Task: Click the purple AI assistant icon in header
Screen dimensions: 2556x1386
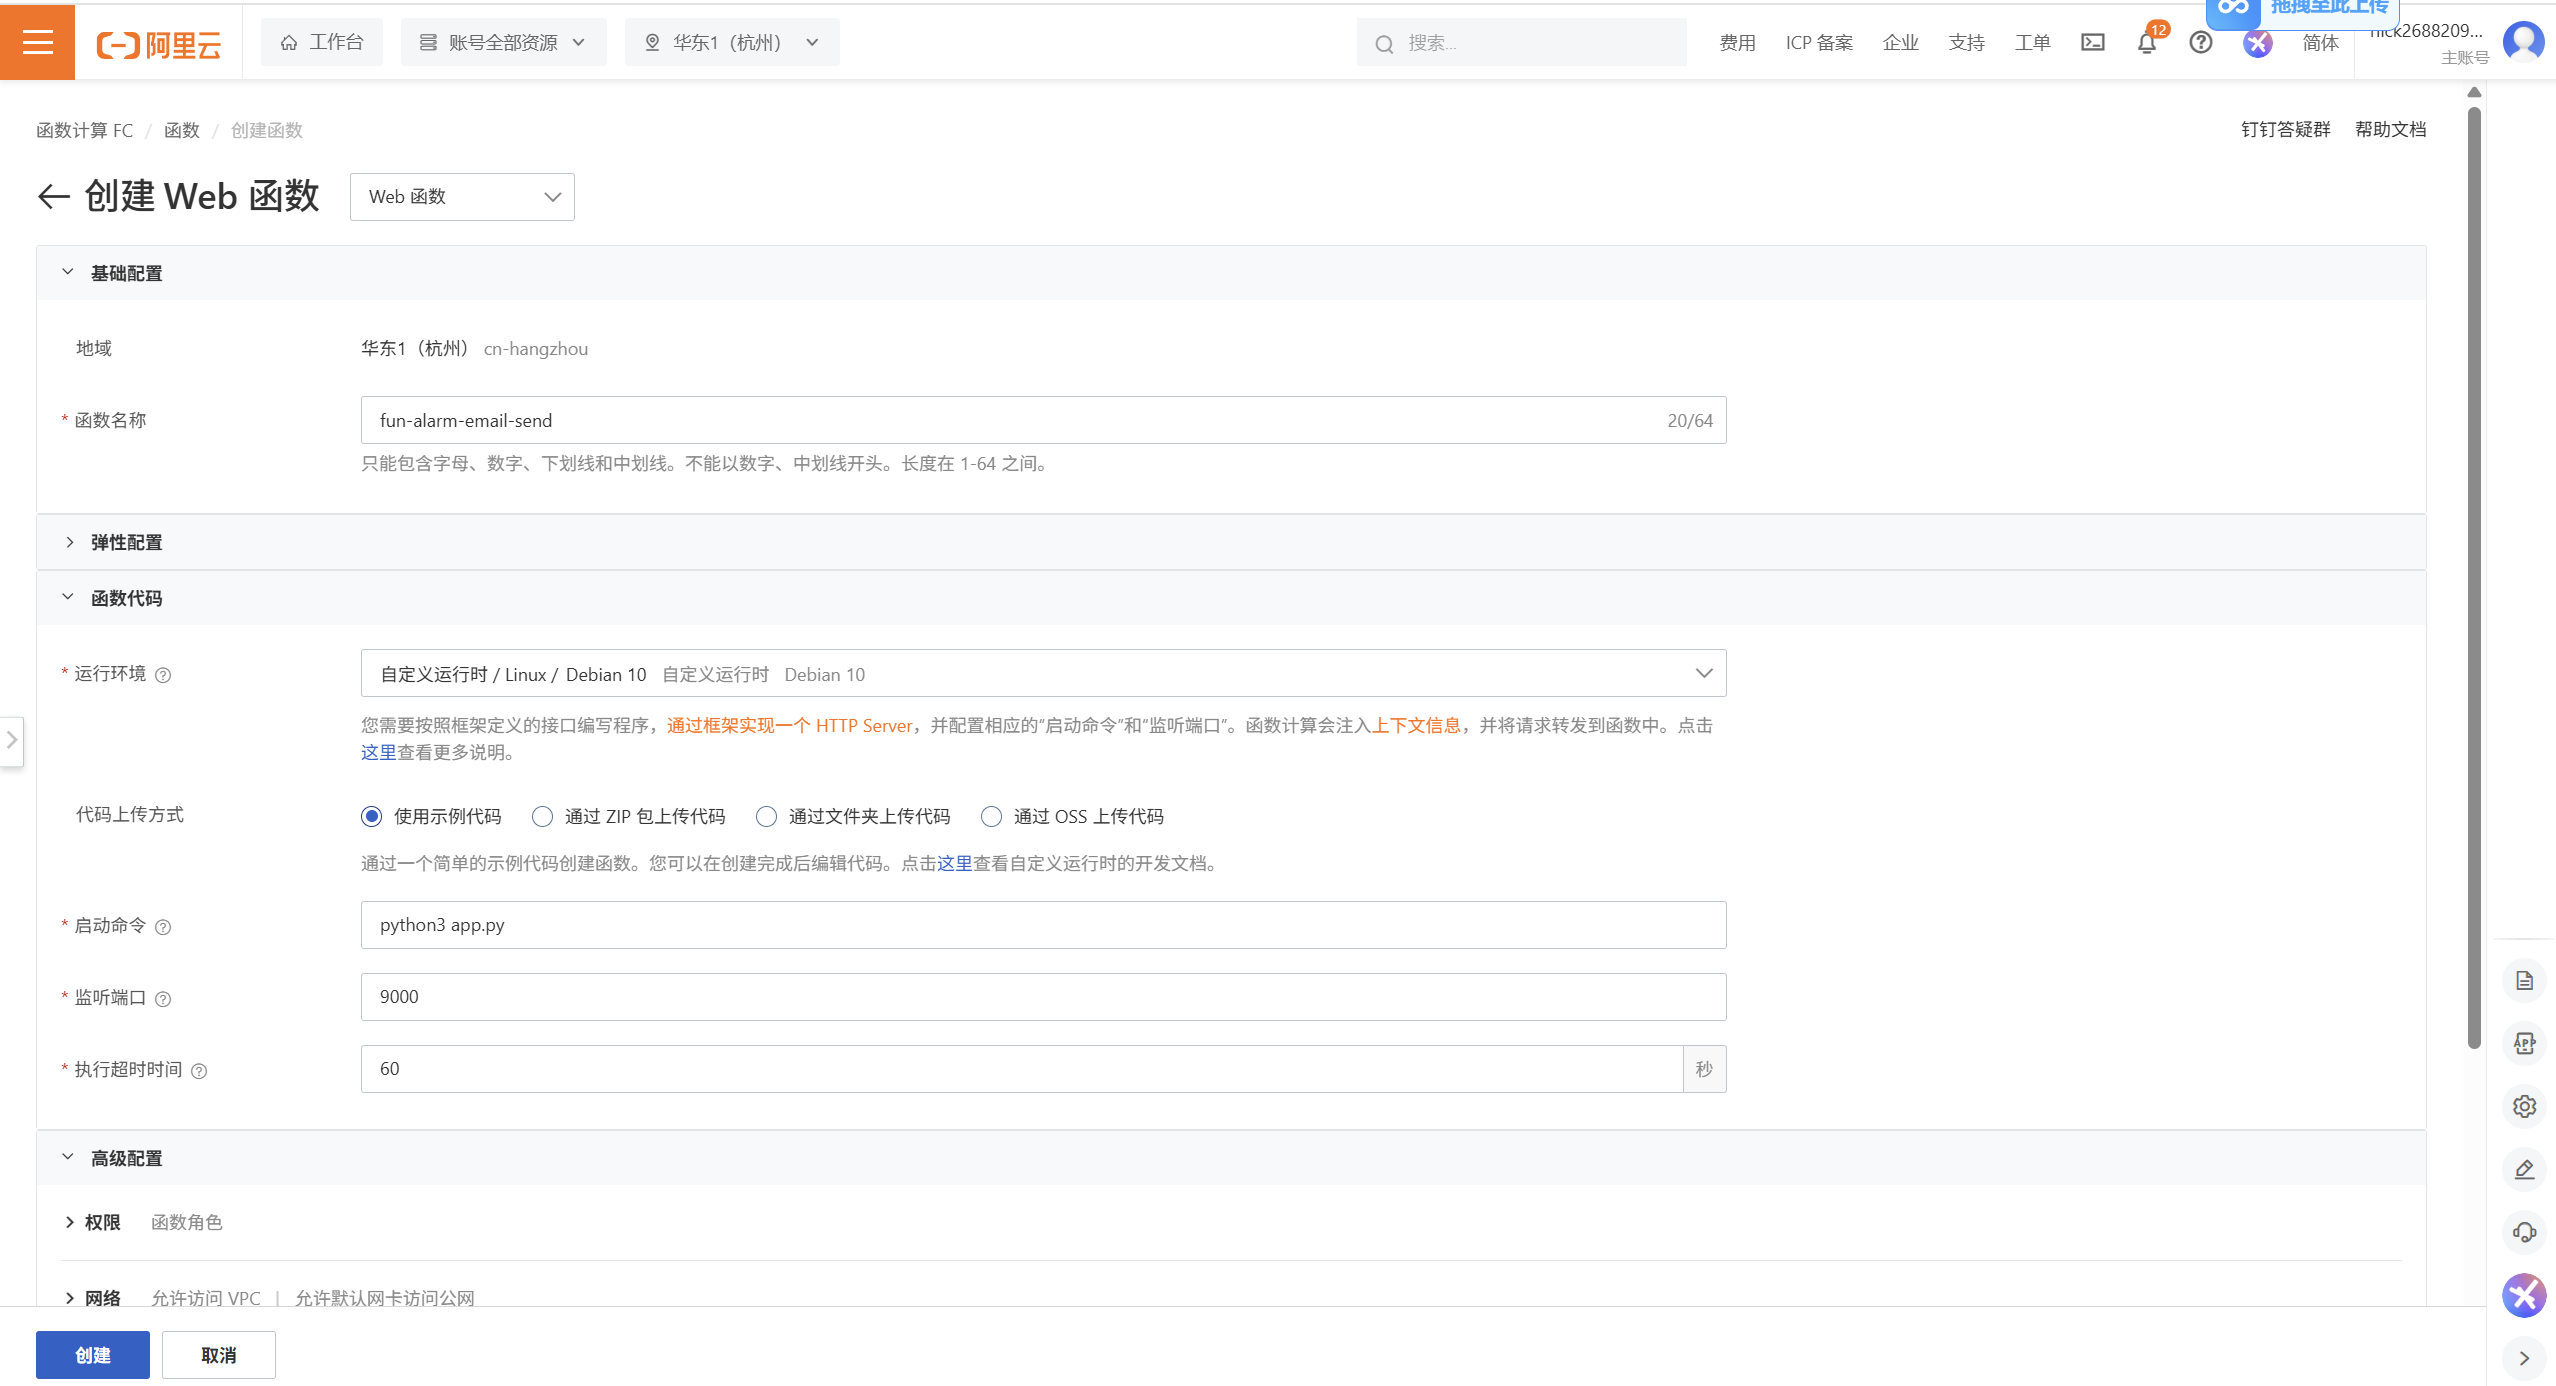Action: point(2257,43)
